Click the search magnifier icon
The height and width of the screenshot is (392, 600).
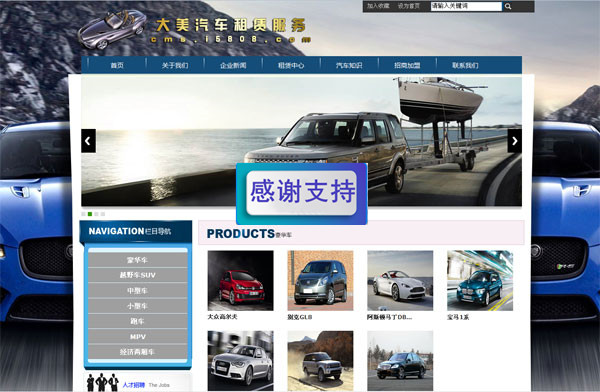(508, 6)
